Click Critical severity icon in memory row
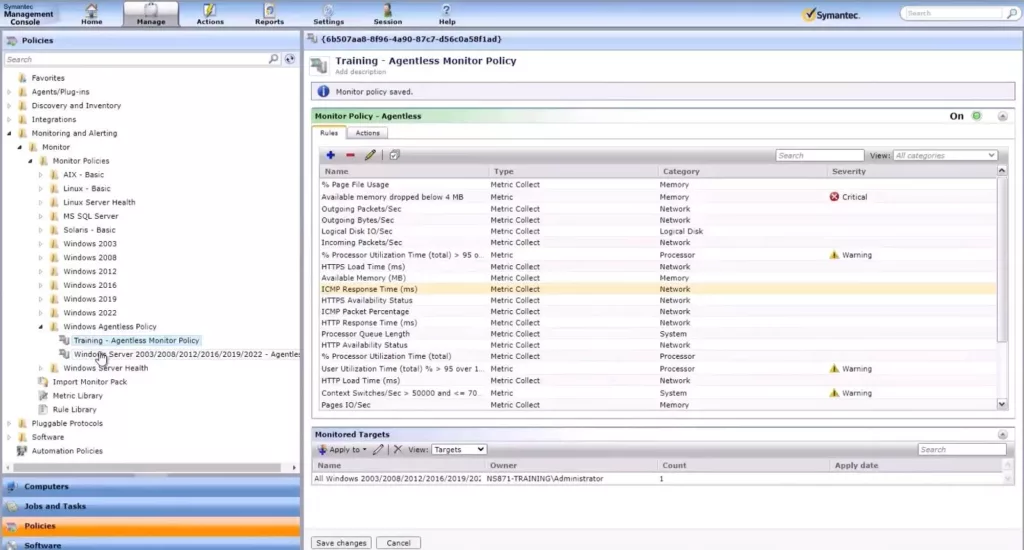The height and width of the screenshot is (550, 1024). (x=834, y=197)
